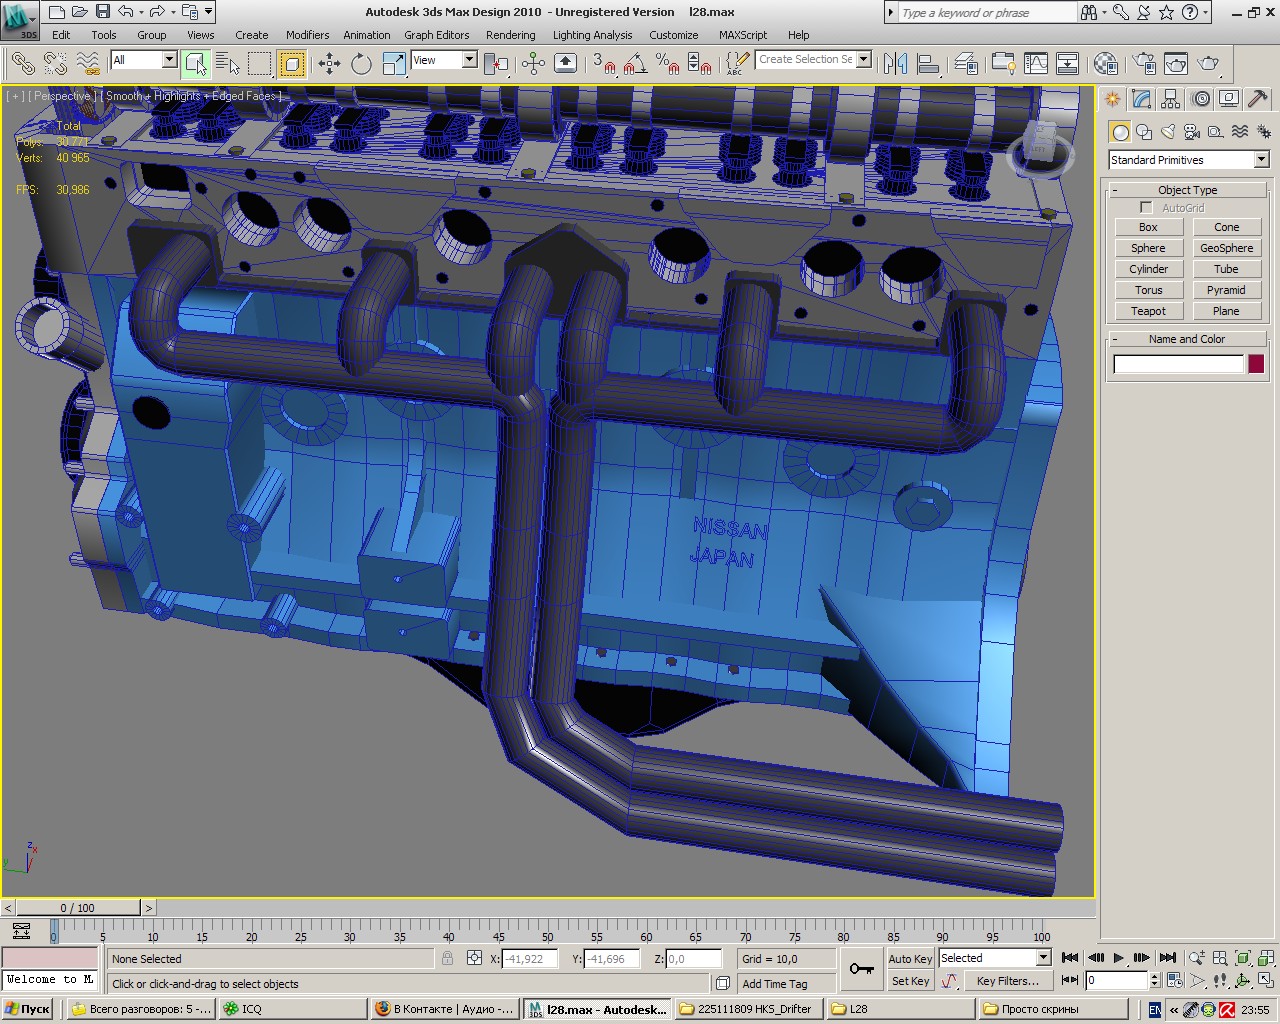Switch to the Modify panel tab

coord(1142,99)
